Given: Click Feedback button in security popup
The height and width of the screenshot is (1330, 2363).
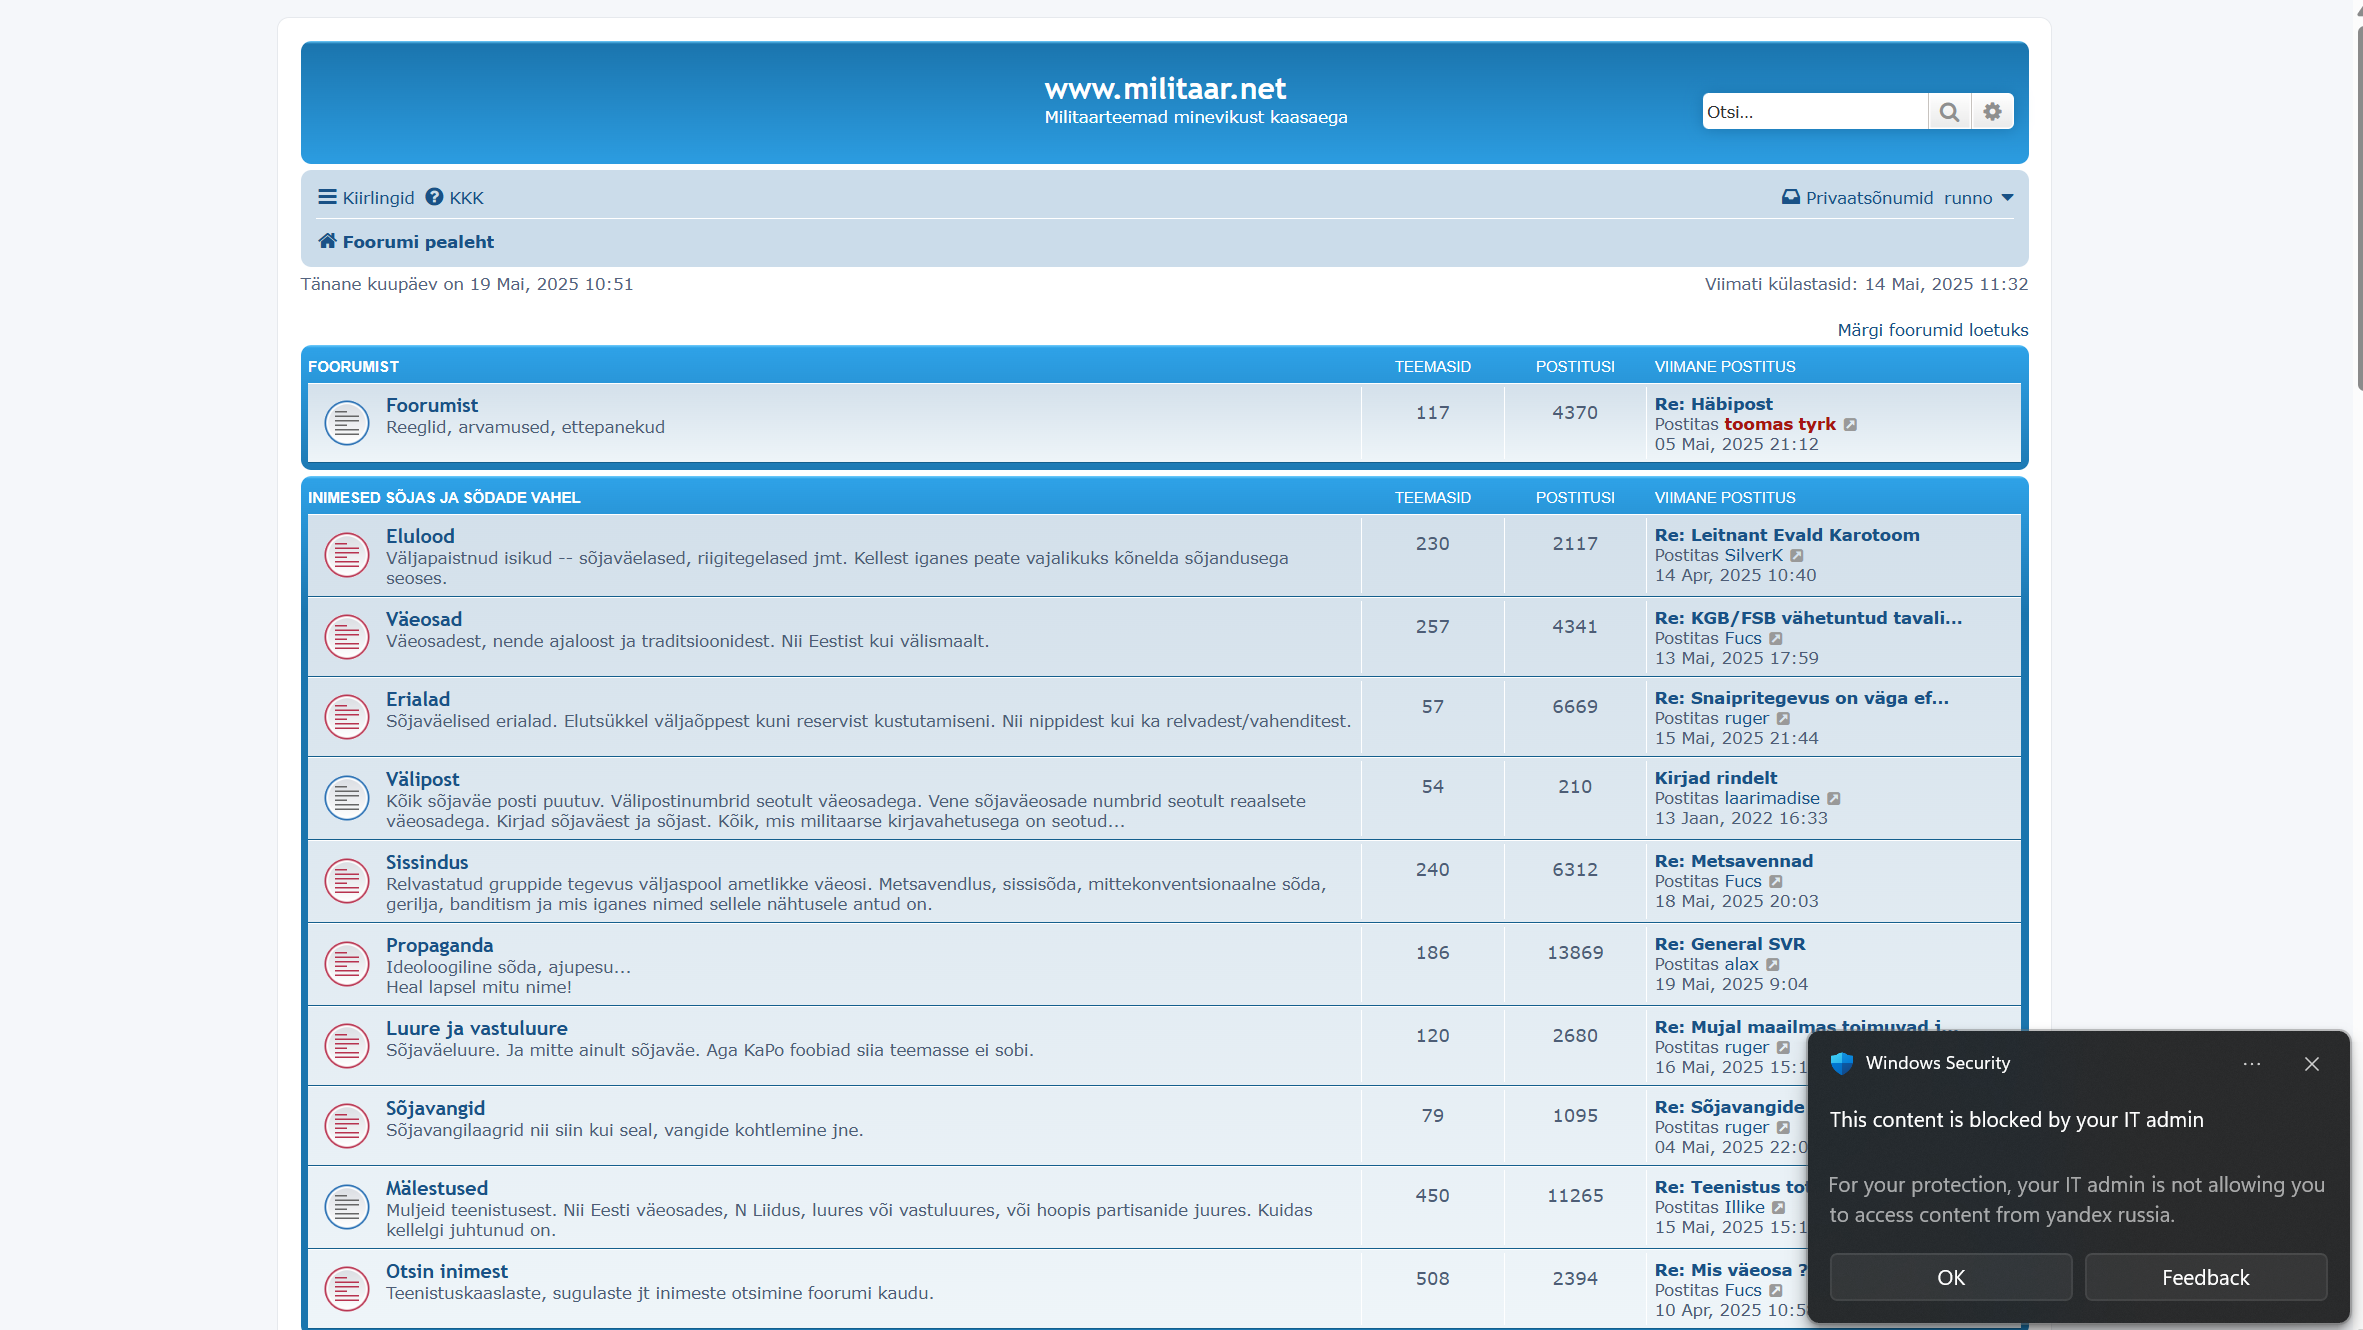Looking at the screenshot, I should 2205,1277.
